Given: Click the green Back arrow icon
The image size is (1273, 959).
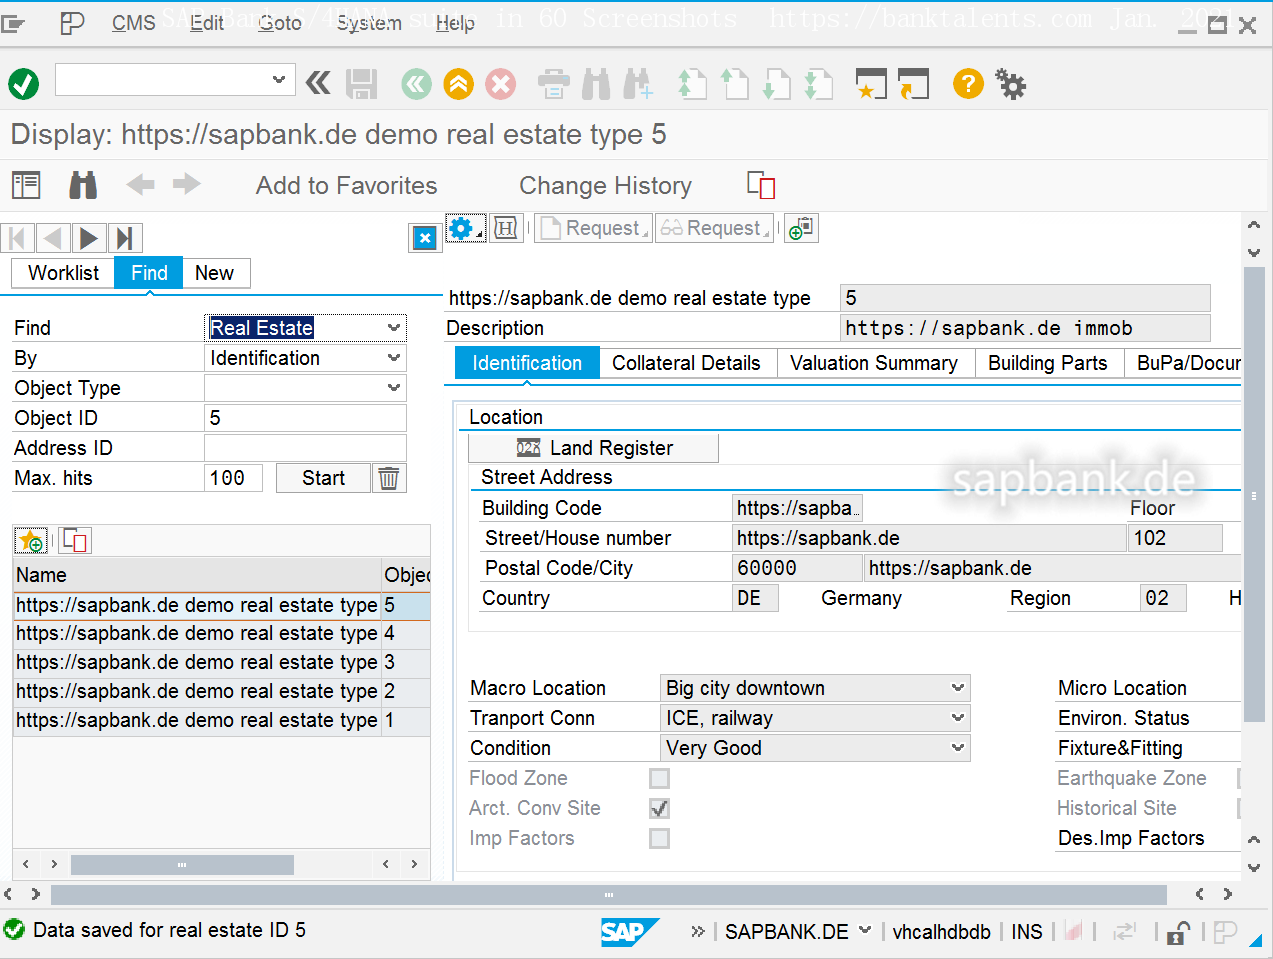Looking at the screenshot, I should (417, 84).
